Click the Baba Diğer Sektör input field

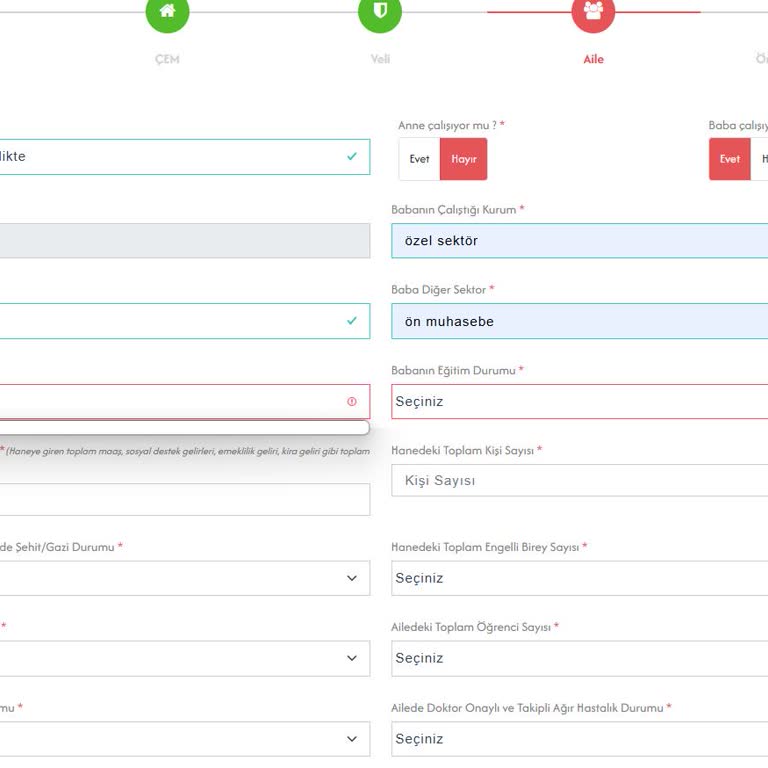[579, 321]
